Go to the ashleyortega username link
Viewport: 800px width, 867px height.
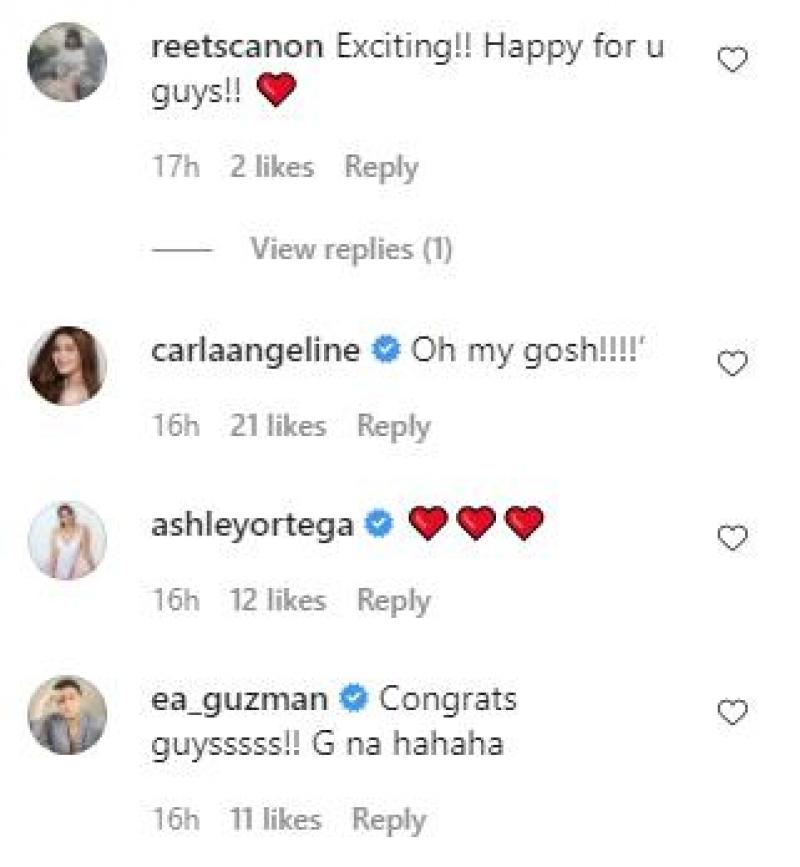coord(252,524)
